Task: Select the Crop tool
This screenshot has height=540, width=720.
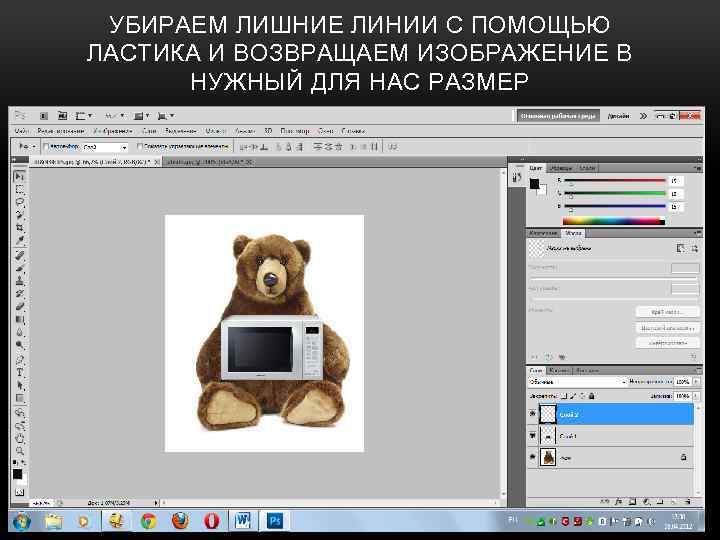Action: tap(19, 228)
